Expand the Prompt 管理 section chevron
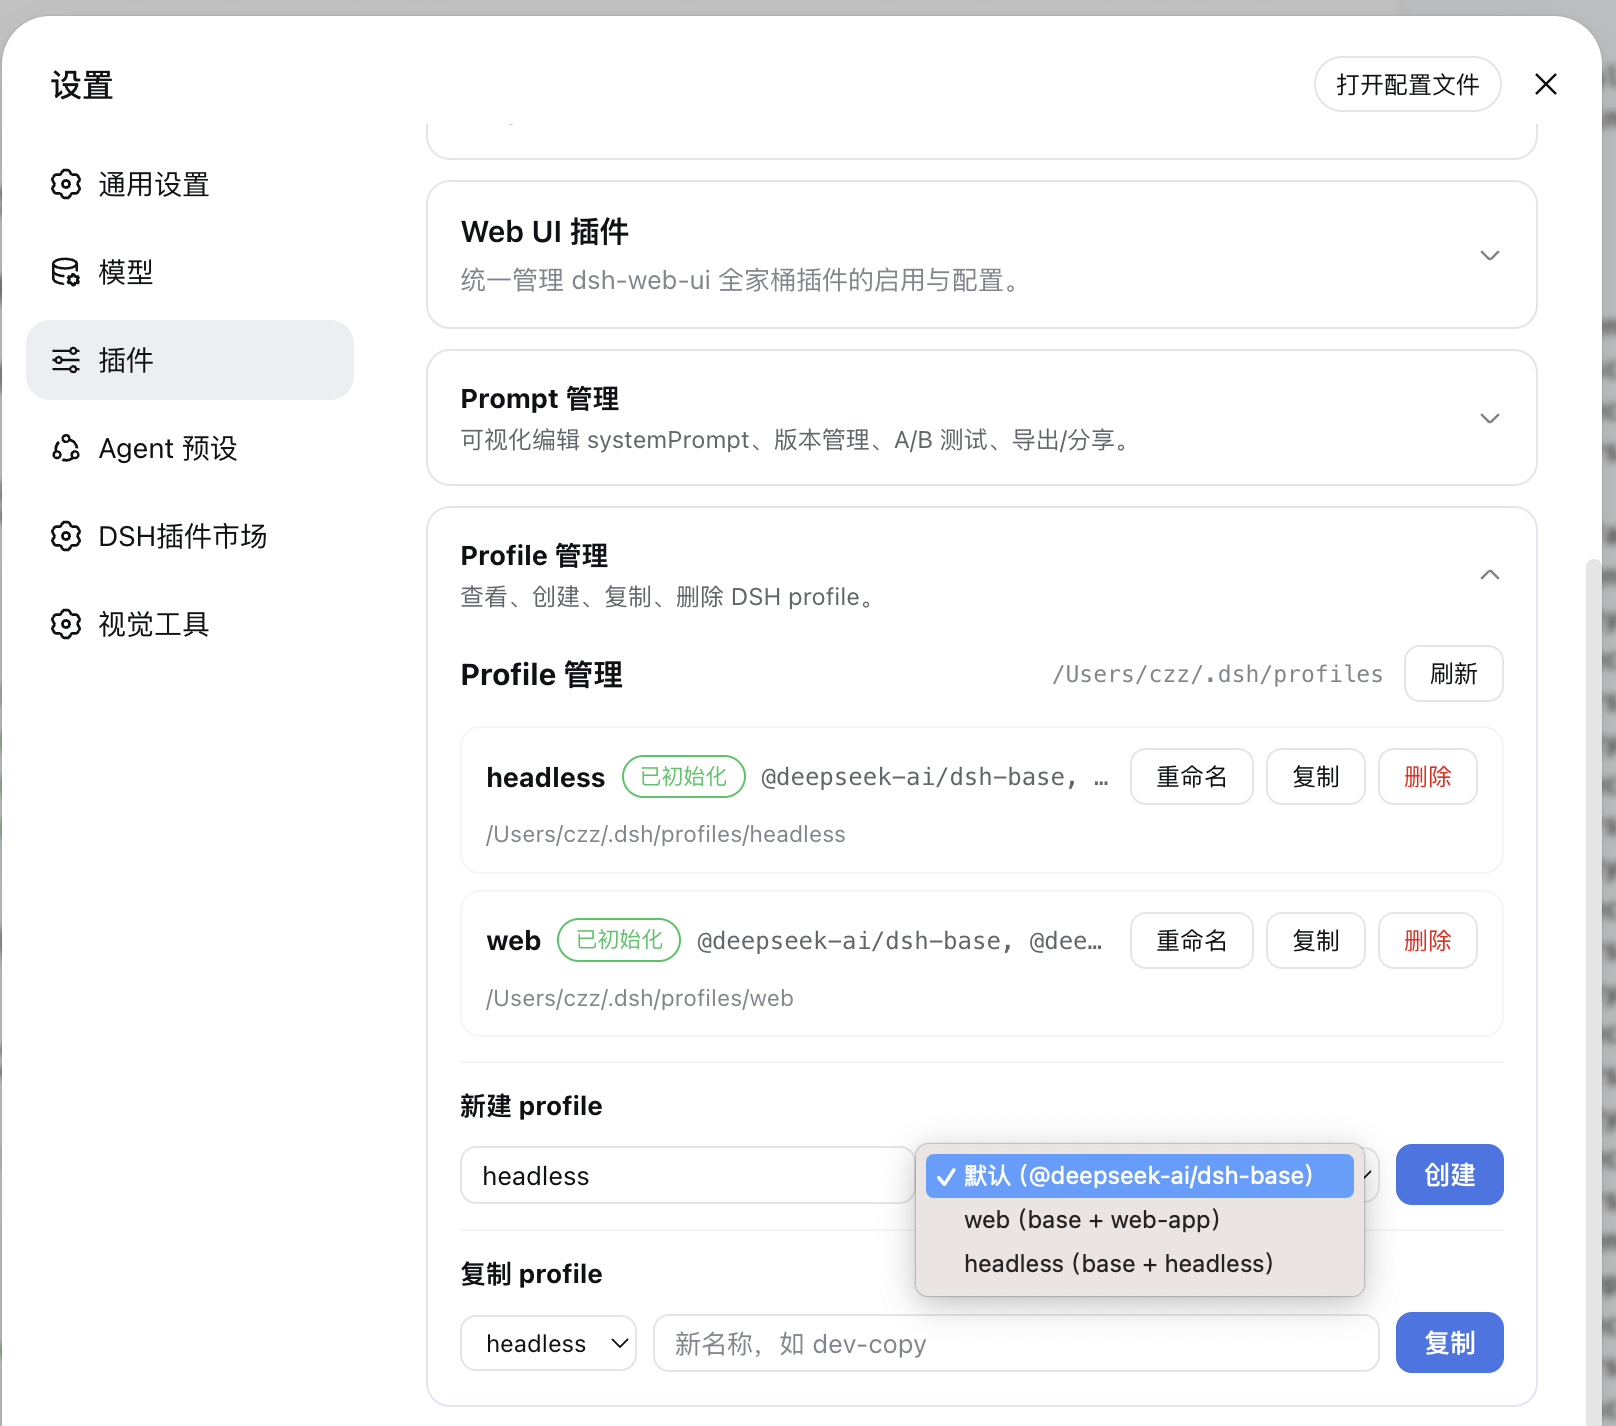The image size is (1616, 1426). (x=1490, y=418)
